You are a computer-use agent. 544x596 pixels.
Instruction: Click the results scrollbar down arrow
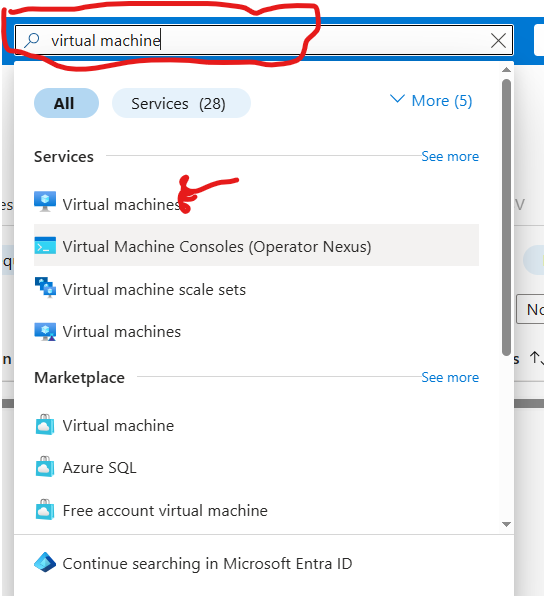(506, 524)
